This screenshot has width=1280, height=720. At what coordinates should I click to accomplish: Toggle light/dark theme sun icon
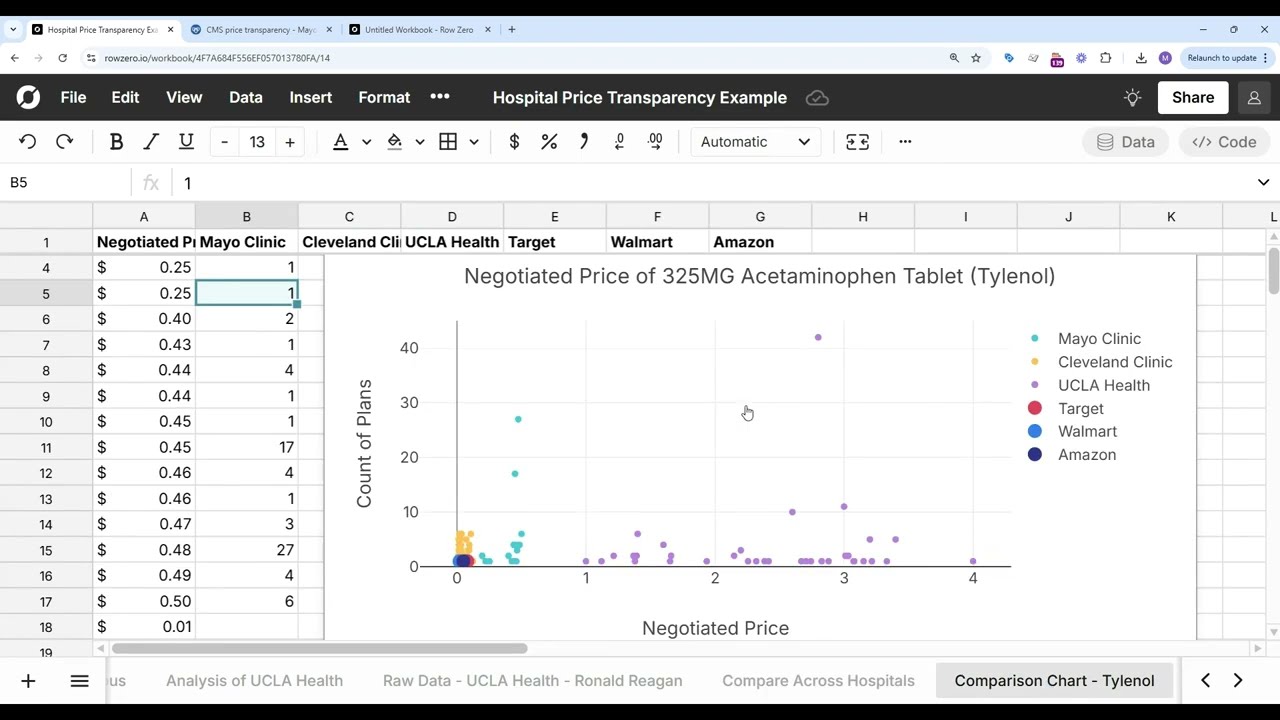click(x=1132, y=98)
